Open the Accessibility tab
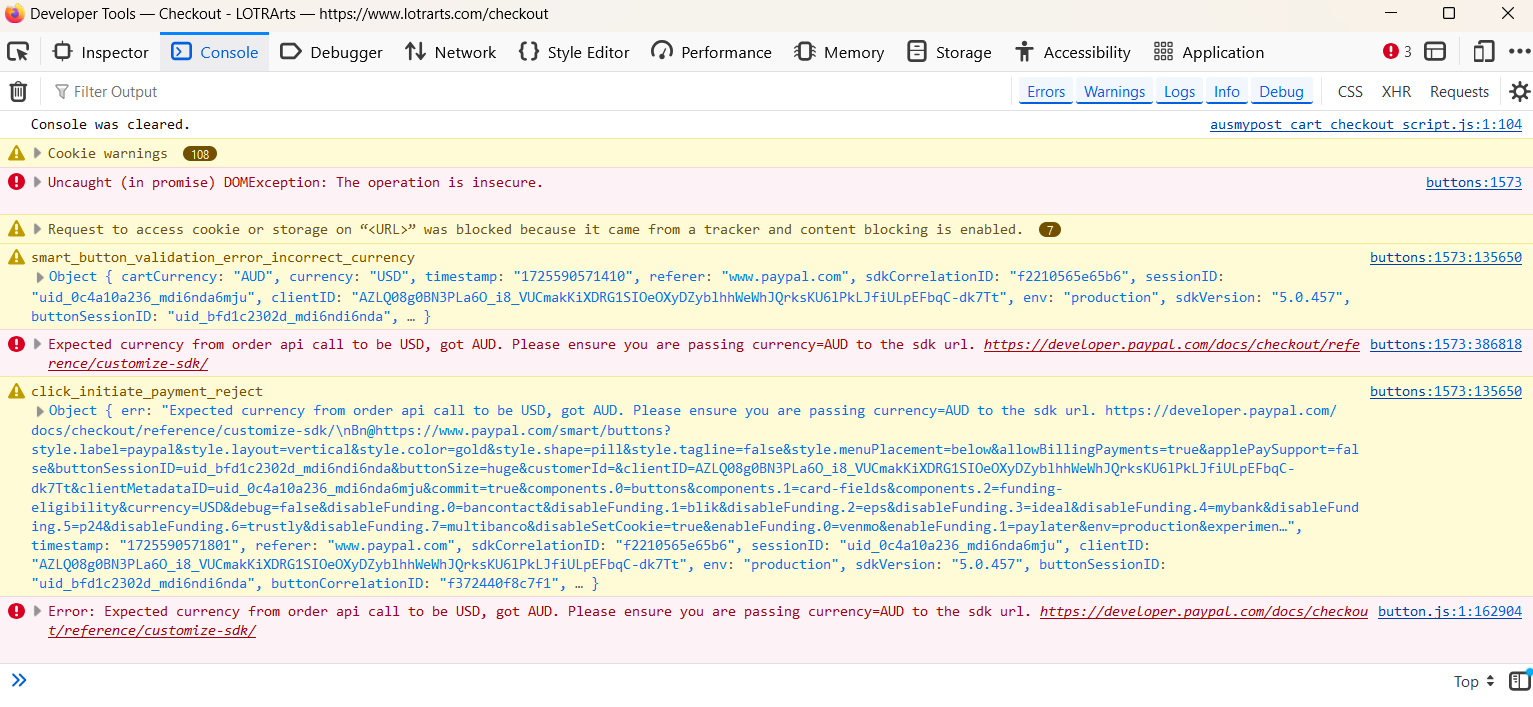The image size is (1533, 707). 1072,52
